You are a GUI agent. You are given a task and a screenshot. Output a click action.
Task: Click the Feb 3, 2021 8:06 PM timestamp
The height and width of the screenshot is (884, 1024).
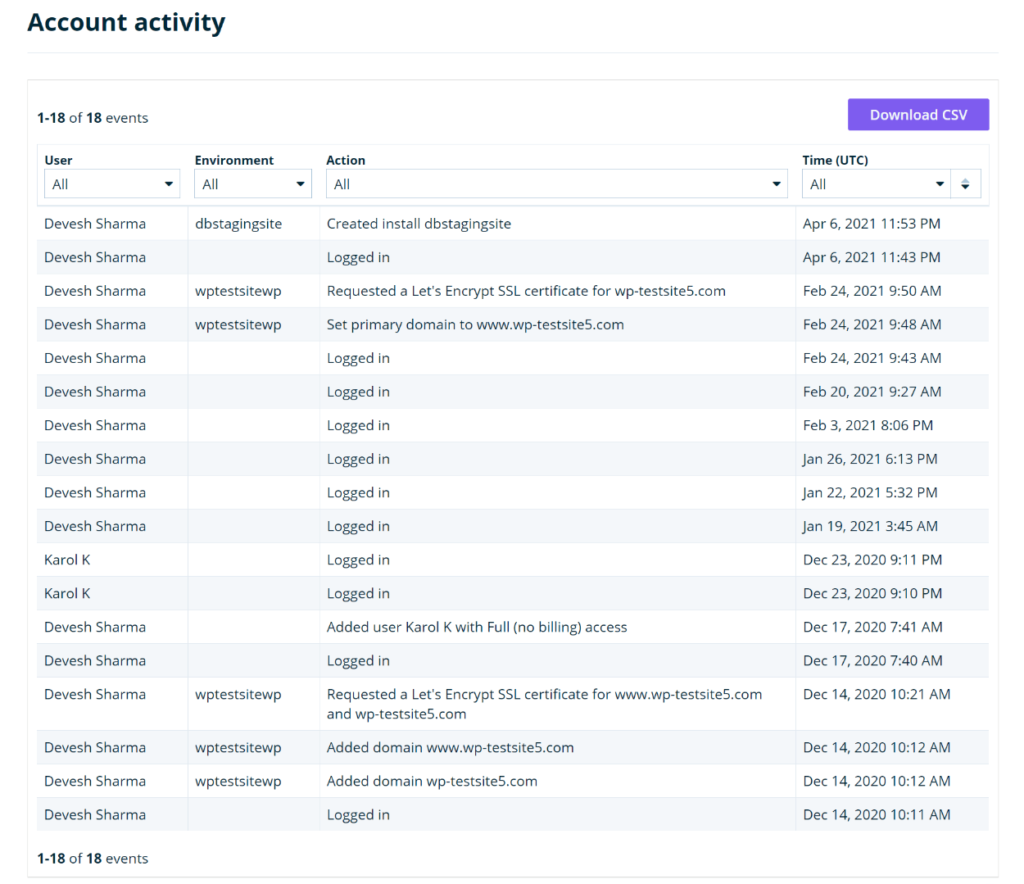click(x=867, y=426)
